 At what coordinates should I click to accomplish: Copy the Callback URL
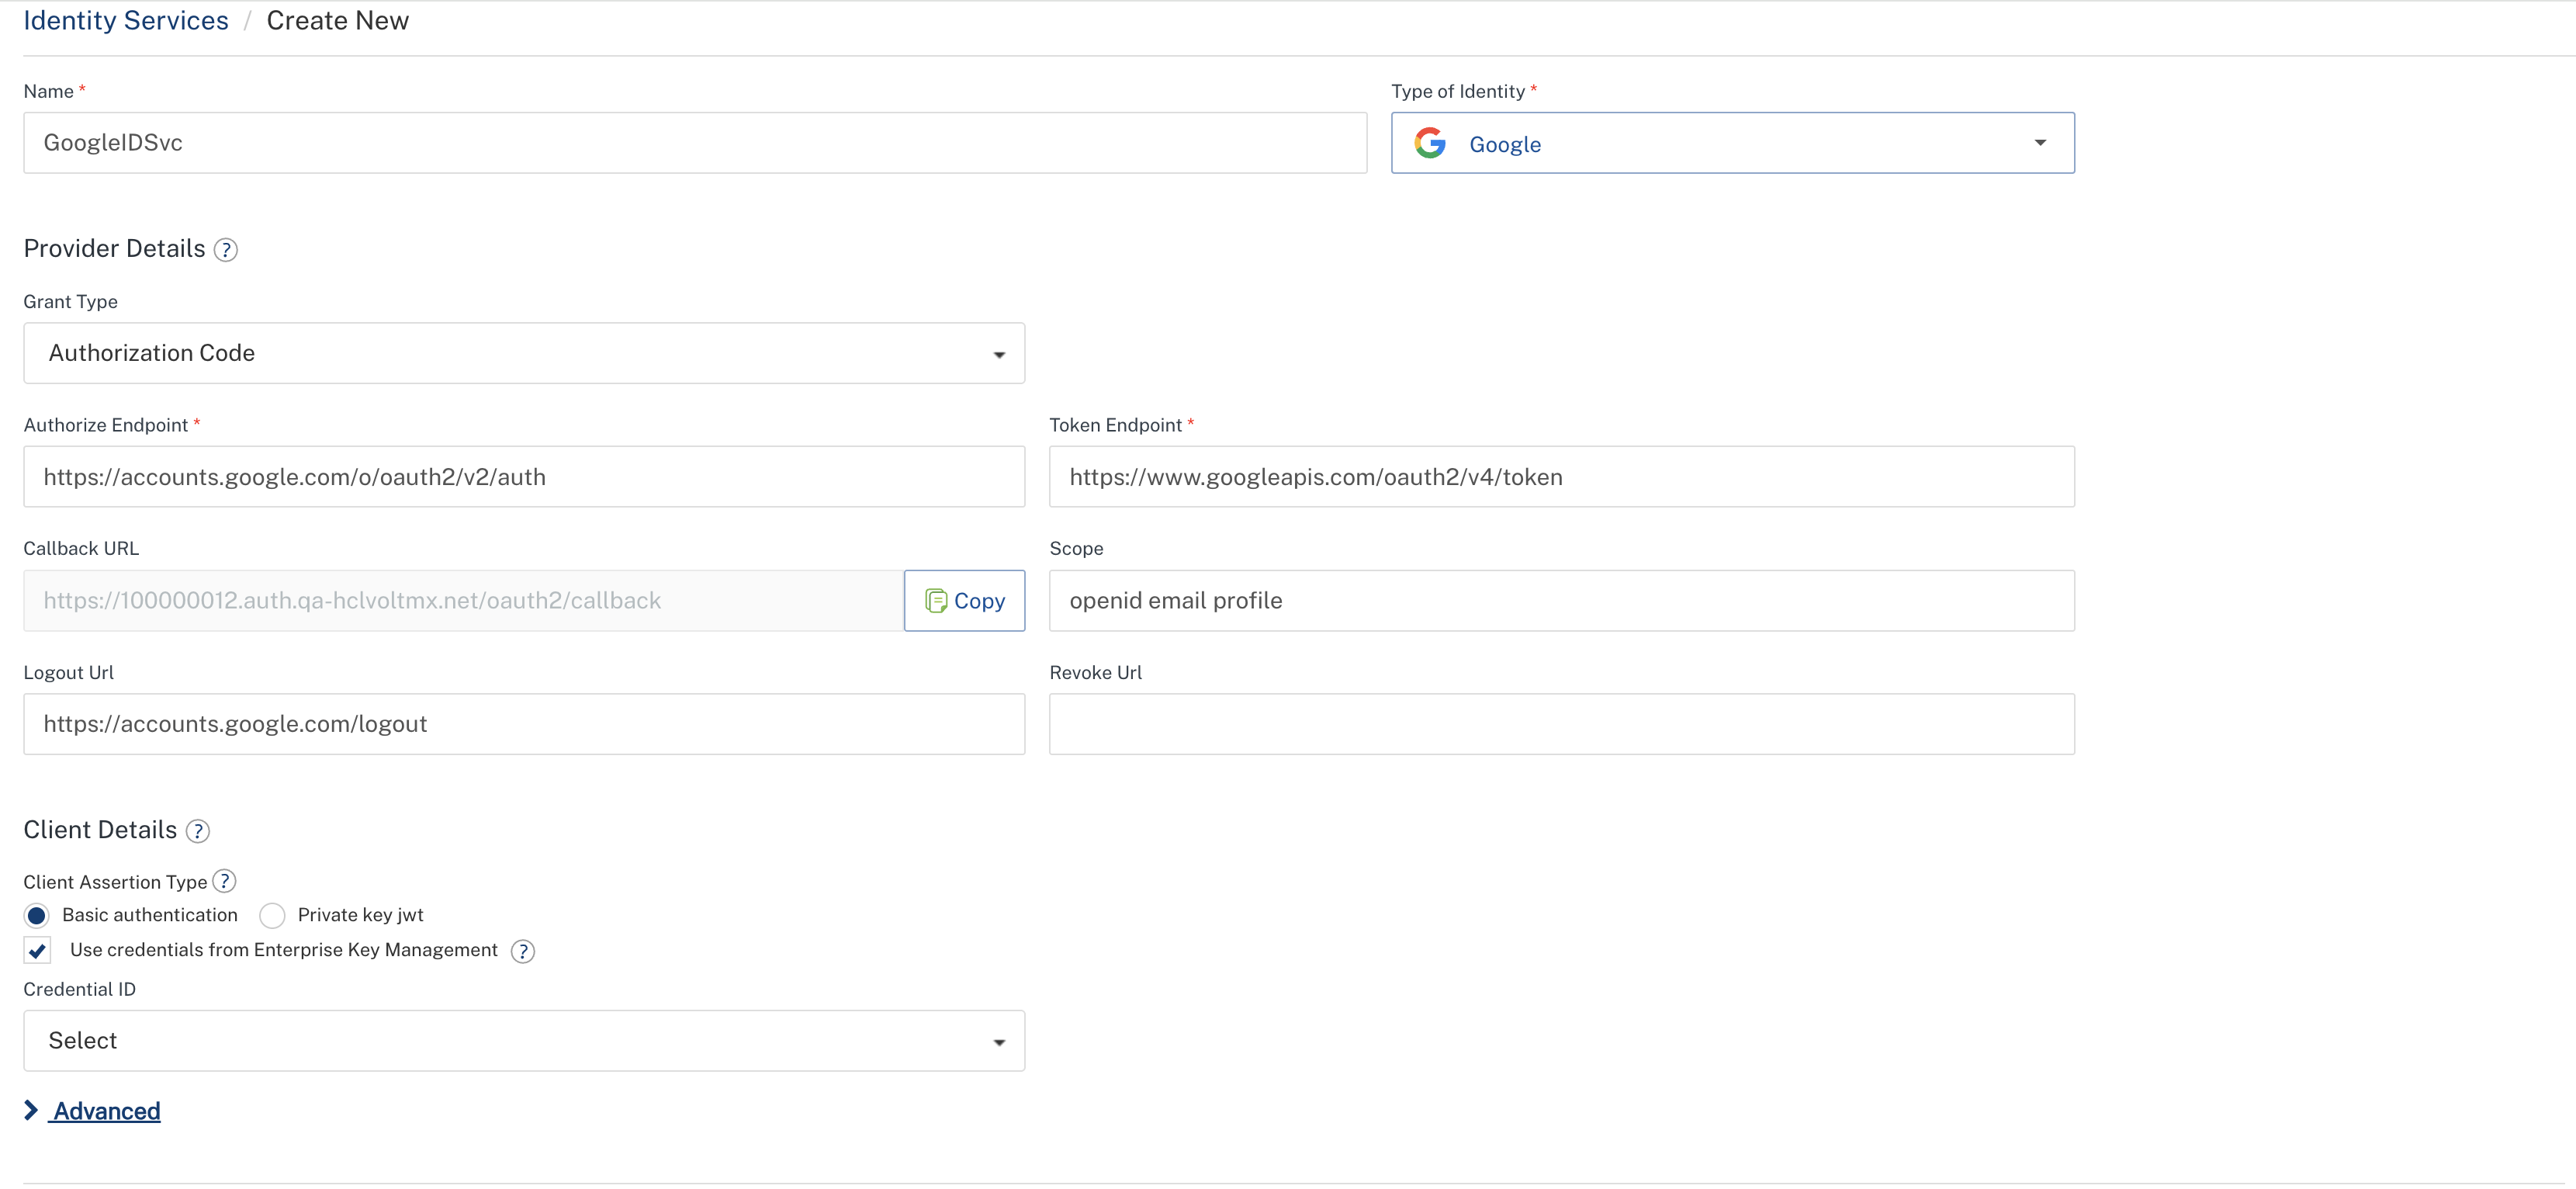click(964, 601)
